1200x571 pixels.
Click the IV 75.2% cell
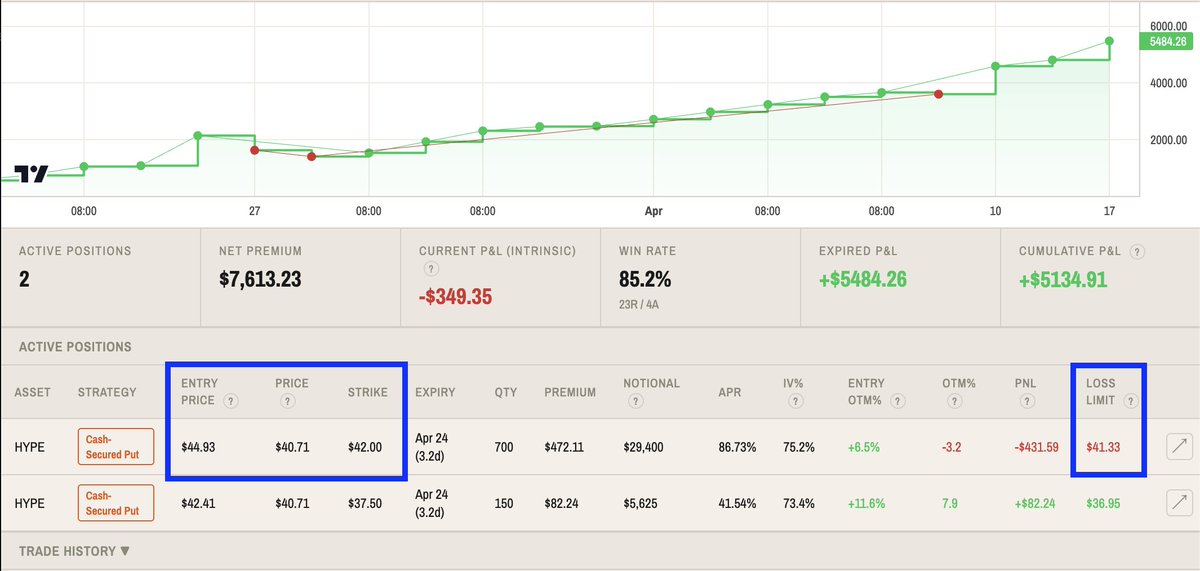coord(799,447)
